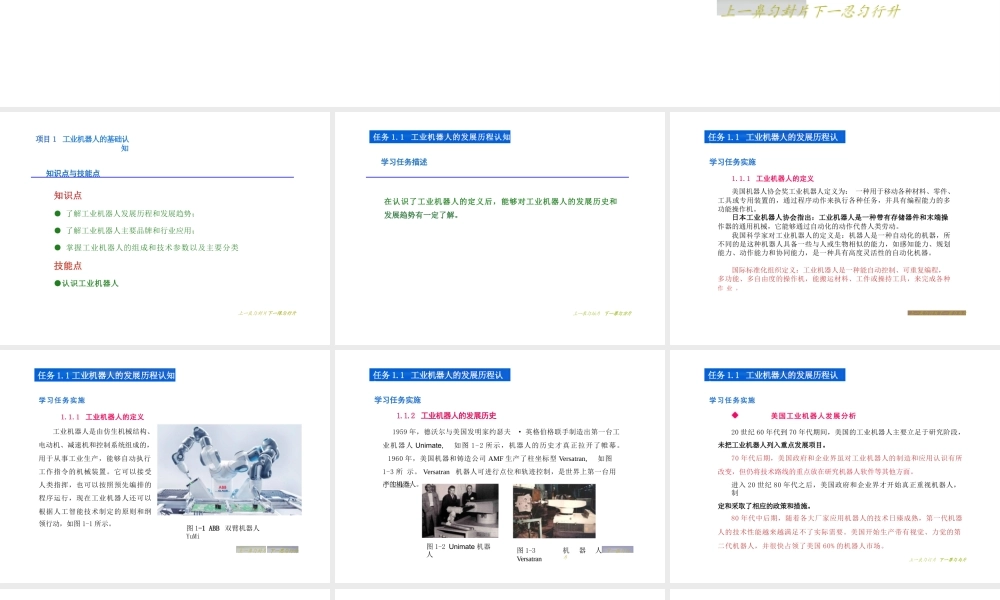1000x600 pixels.
Task: Click heading 1.1.1 工业机器人的定义 on text-only slide
Action: [x=772, y=179]
